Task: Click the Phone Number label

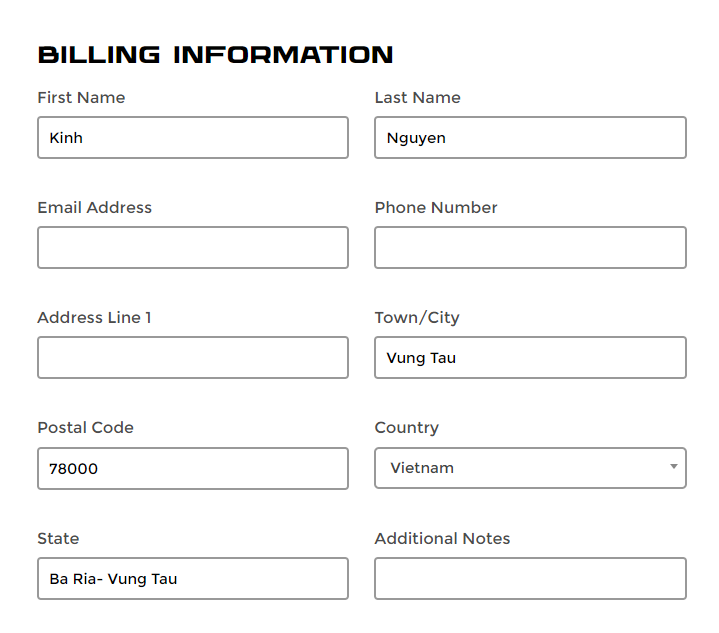Action: tap(436, 207)
